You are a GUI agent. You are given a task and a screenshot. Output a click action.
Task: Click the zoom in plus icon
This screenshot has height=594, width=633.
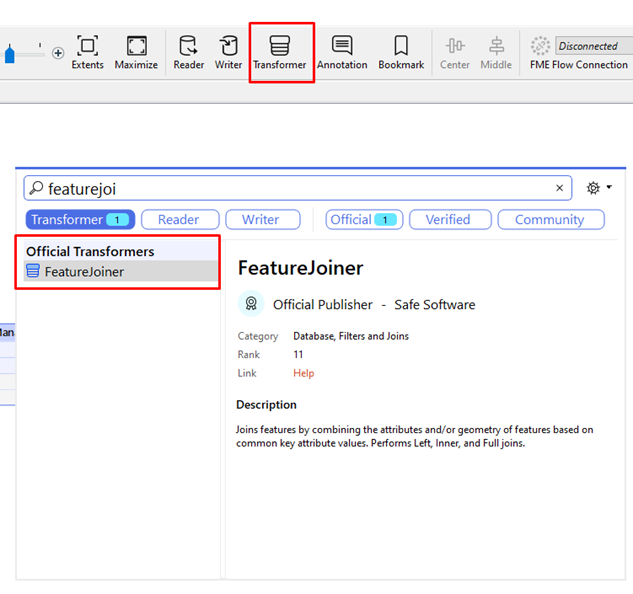tap(58, 53)
